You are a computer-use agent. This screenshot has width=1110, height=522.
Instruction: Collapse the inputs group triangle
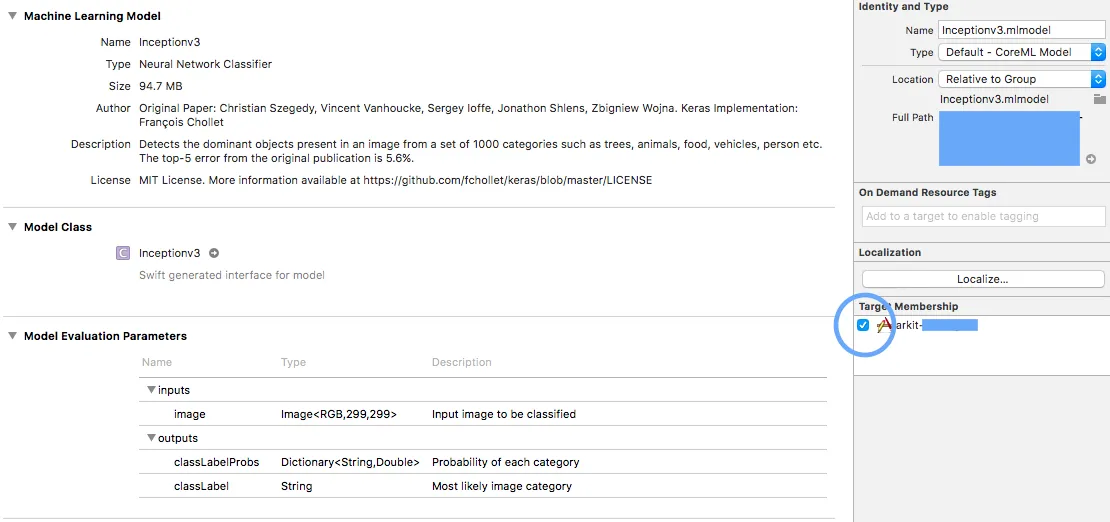point(151,390)
